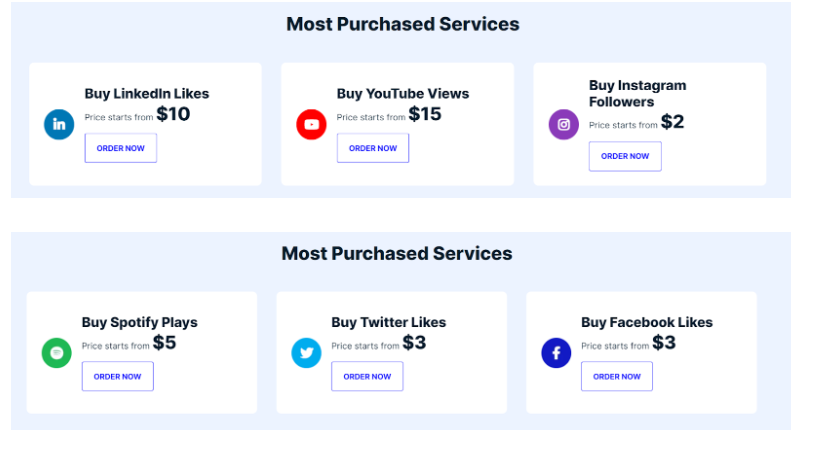Screen dimensions: 813x449
Task: Open the Buy Instagram Followers heading
Action: point(638,93)
